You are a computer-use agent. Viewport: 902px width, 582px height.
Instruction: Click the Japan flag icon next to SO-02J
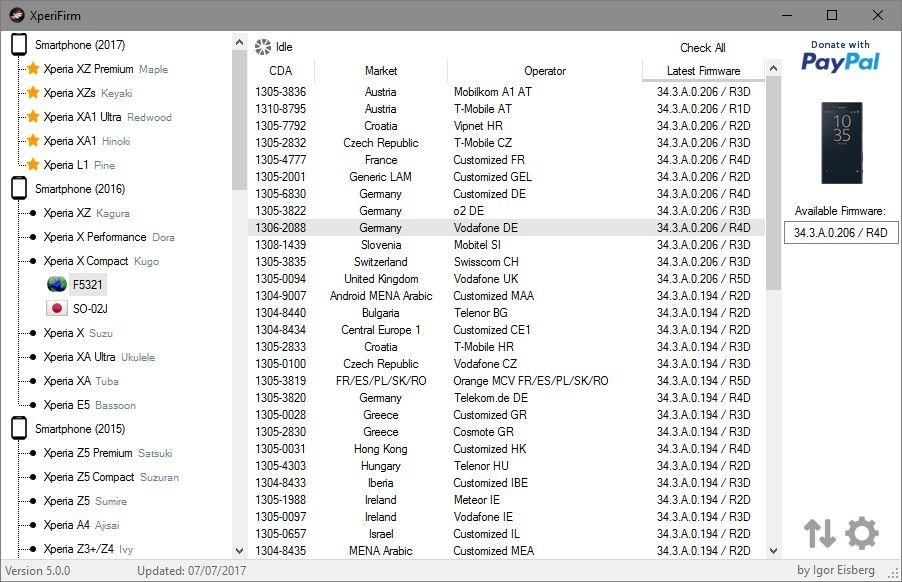(57, 308)
